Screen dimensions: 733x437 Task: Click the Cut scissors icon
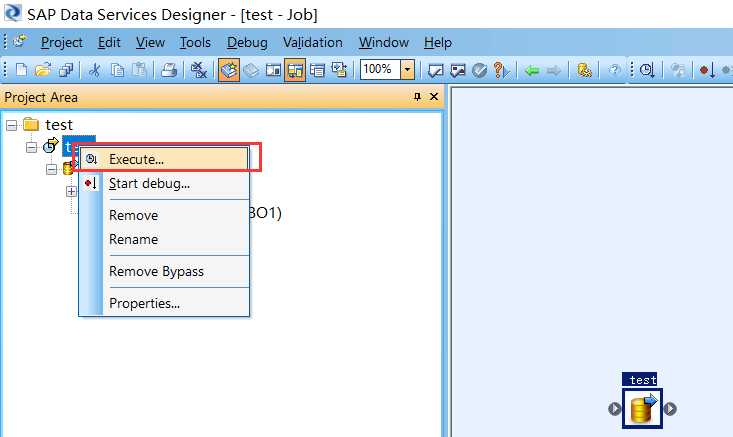[x=94, y=70]
